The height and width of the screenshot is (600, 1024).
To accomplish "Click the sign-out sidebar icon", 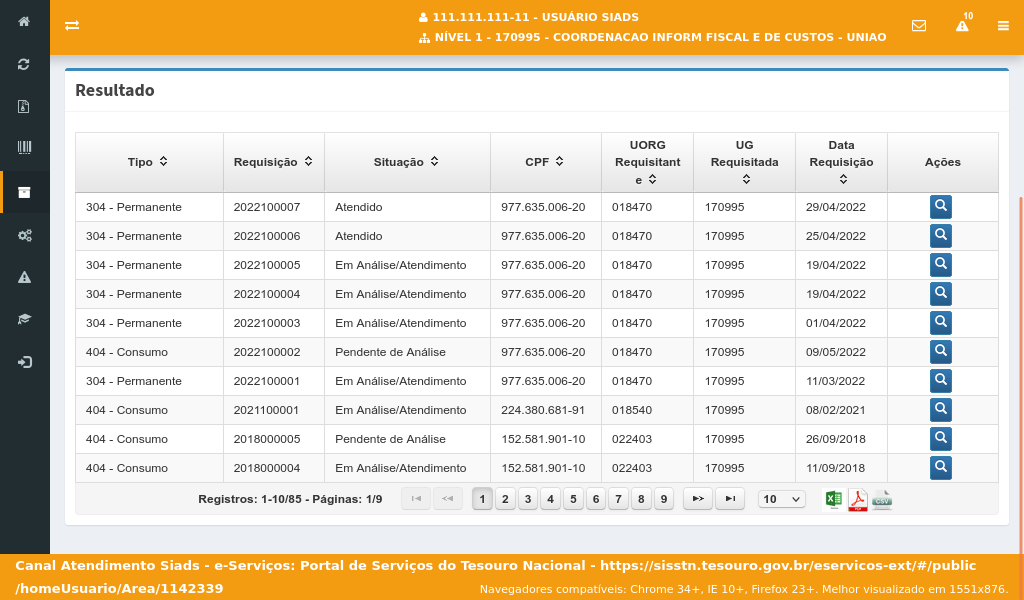I will (x=24, y=362).
